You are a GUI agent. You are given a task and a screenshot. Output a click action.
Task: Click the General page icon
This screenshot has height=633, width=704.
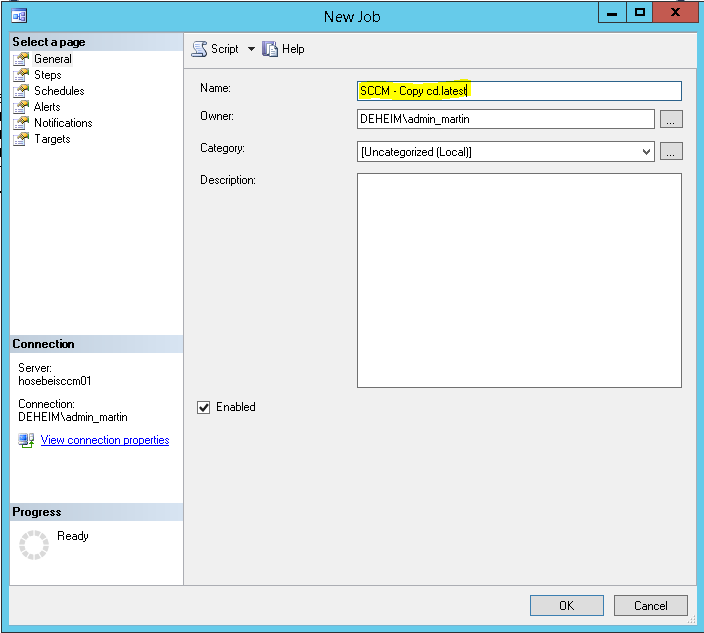click(x=21, y=59)
